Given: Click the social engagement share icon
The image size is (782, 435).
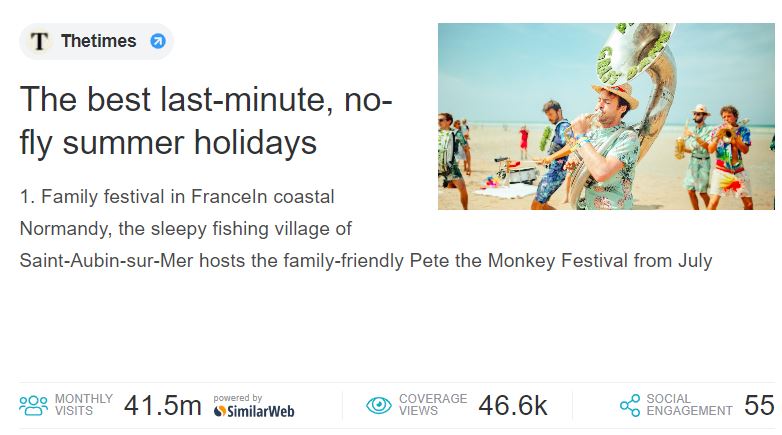Looking at the screenshot, I should [630, 405].
